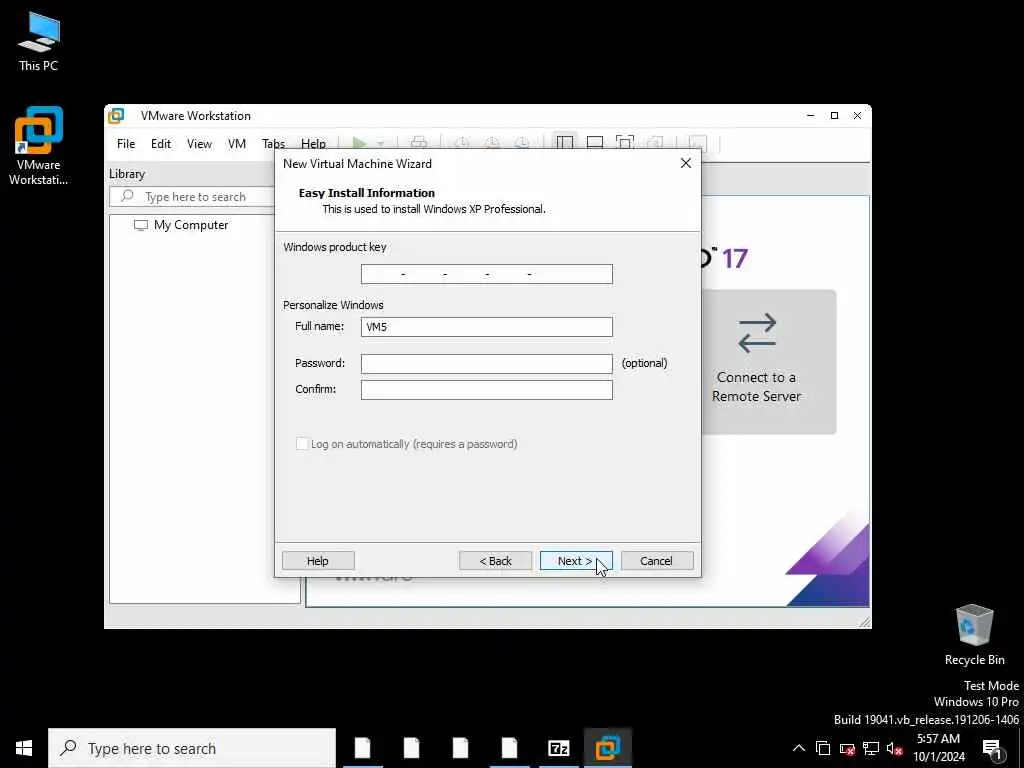Open the Edit menu
Screen dimensions: 1024x768
point(161,144)
